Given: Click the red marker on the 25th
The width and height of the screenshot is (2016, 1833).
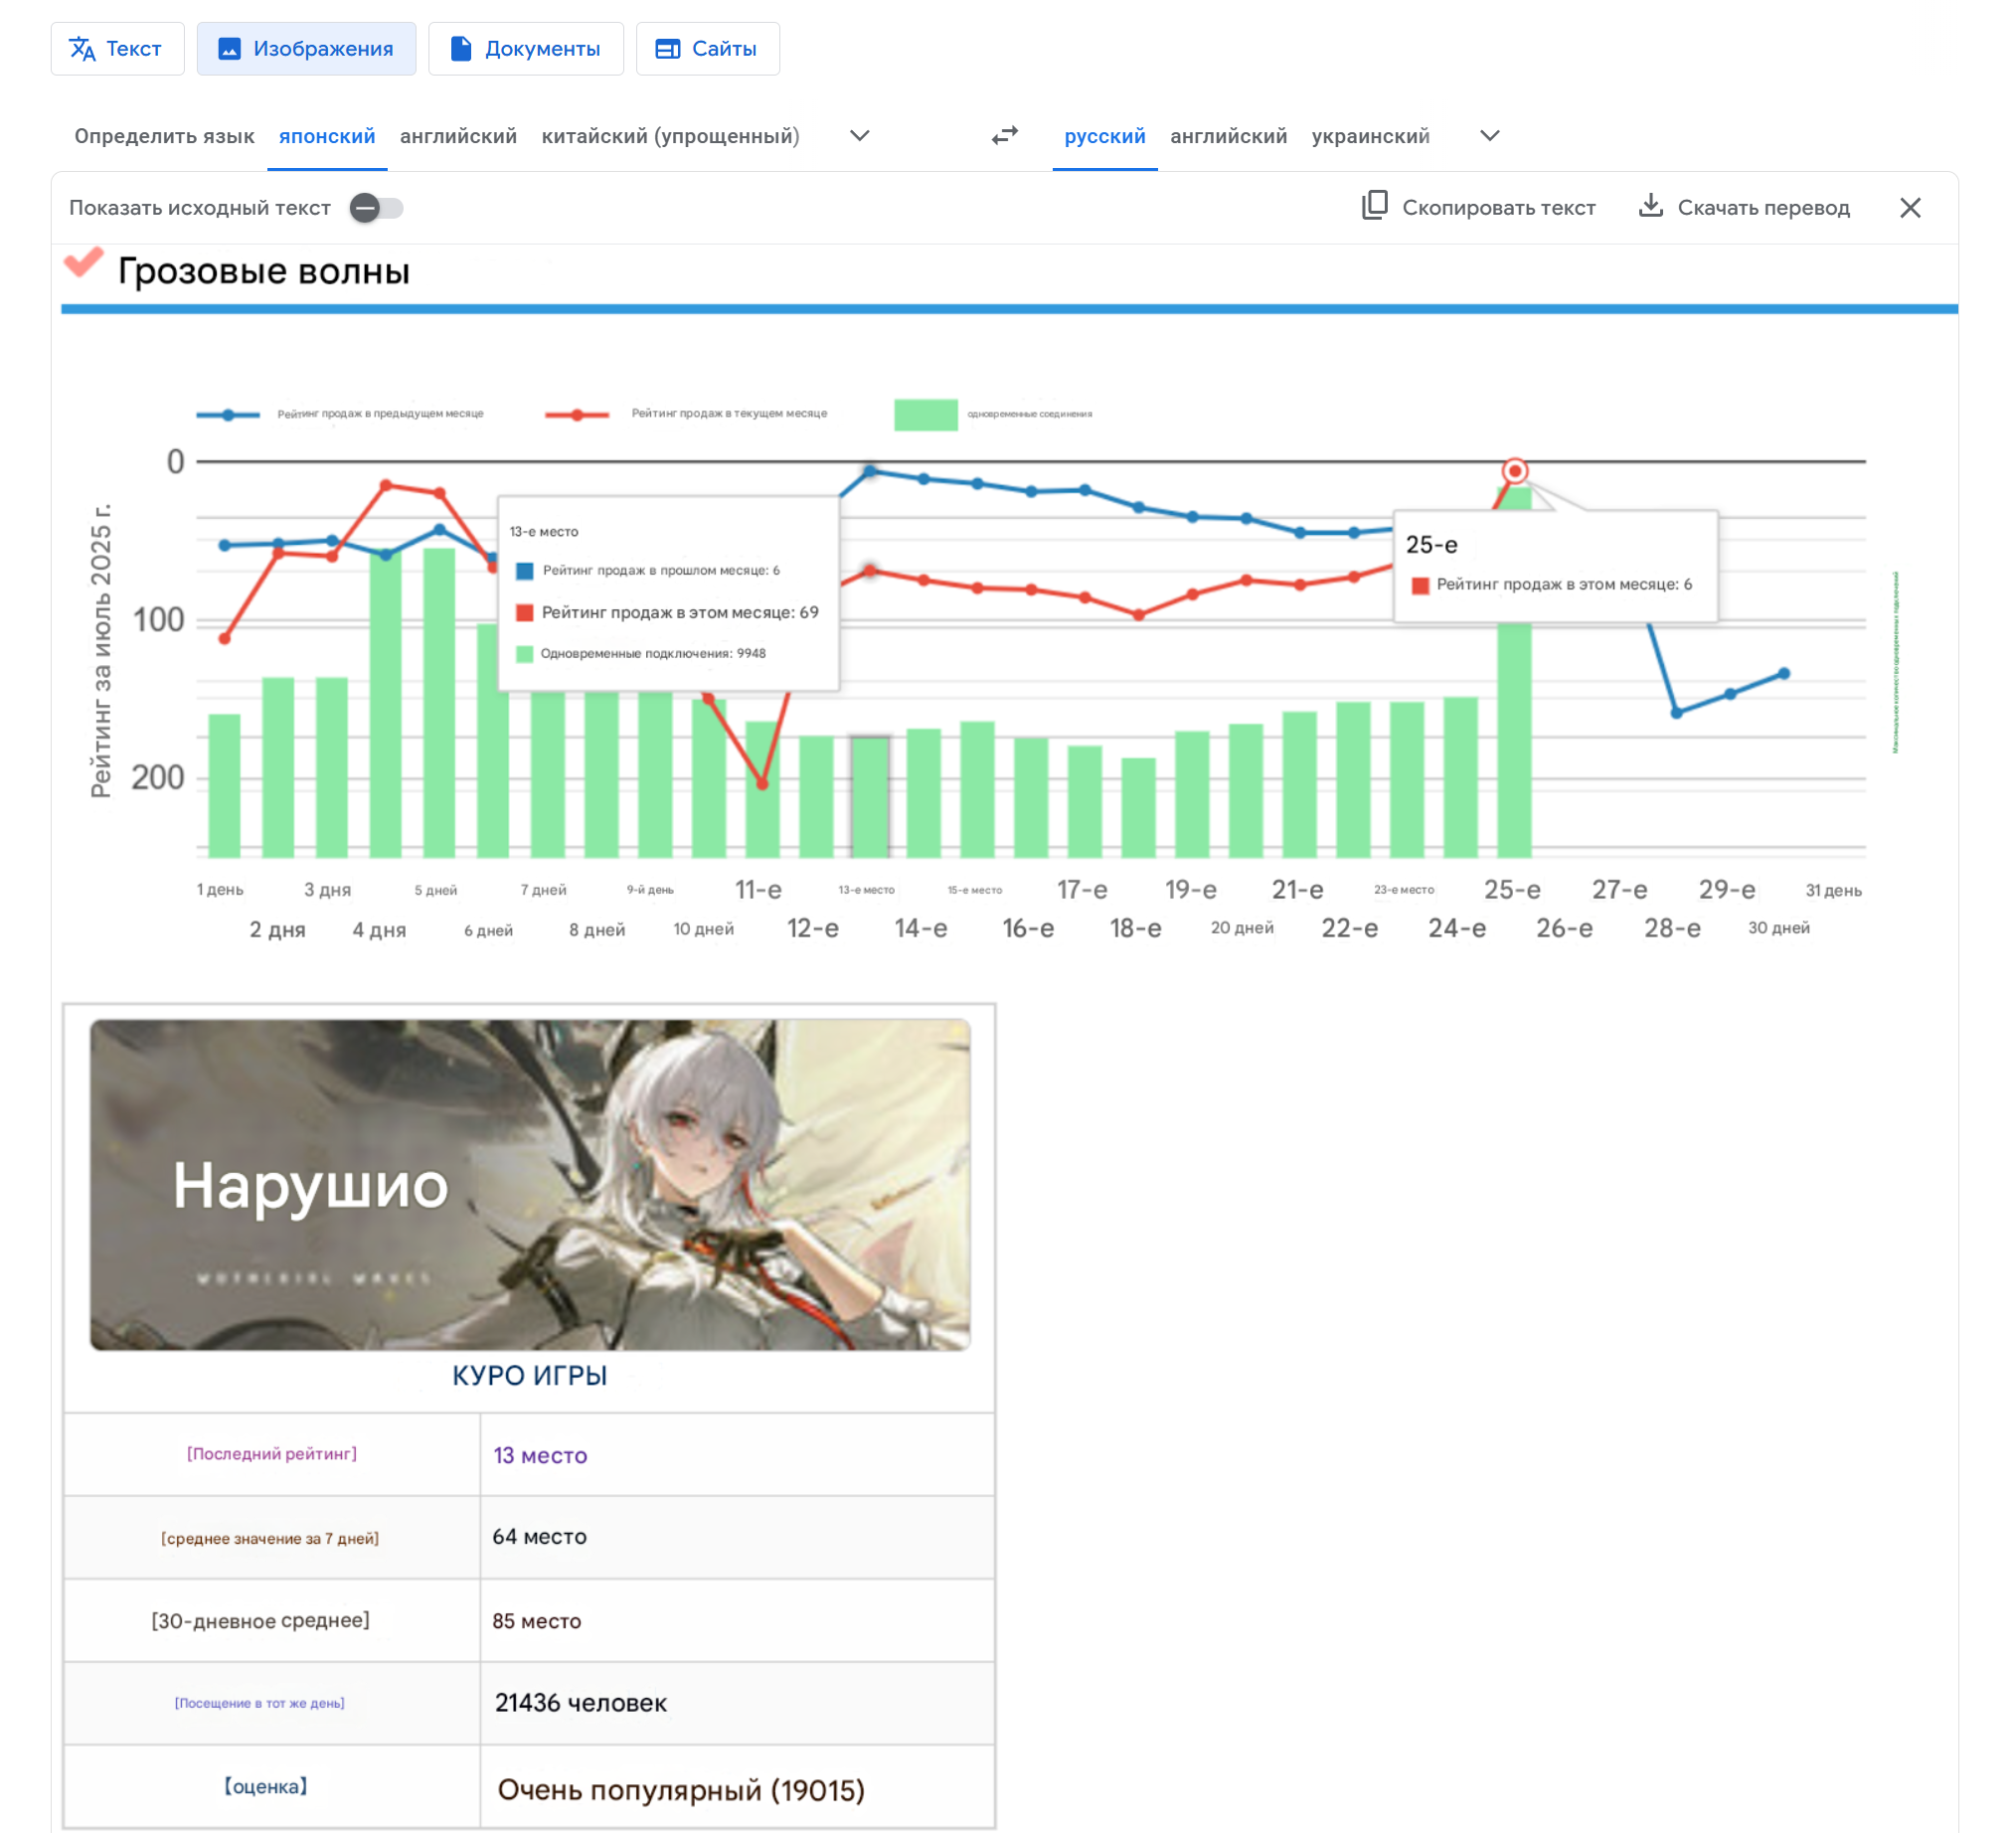Looking at the screenshot, I should click(x=1514, y=470).
